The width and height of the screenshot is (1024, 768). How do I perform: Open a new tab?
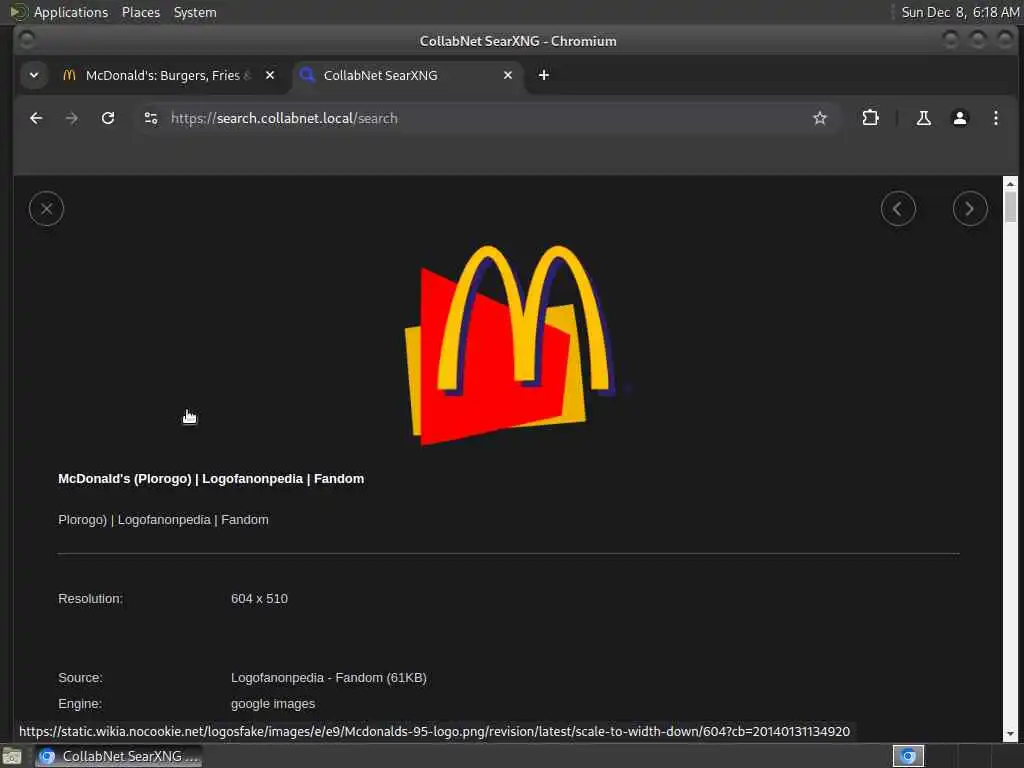click(543, 75)
